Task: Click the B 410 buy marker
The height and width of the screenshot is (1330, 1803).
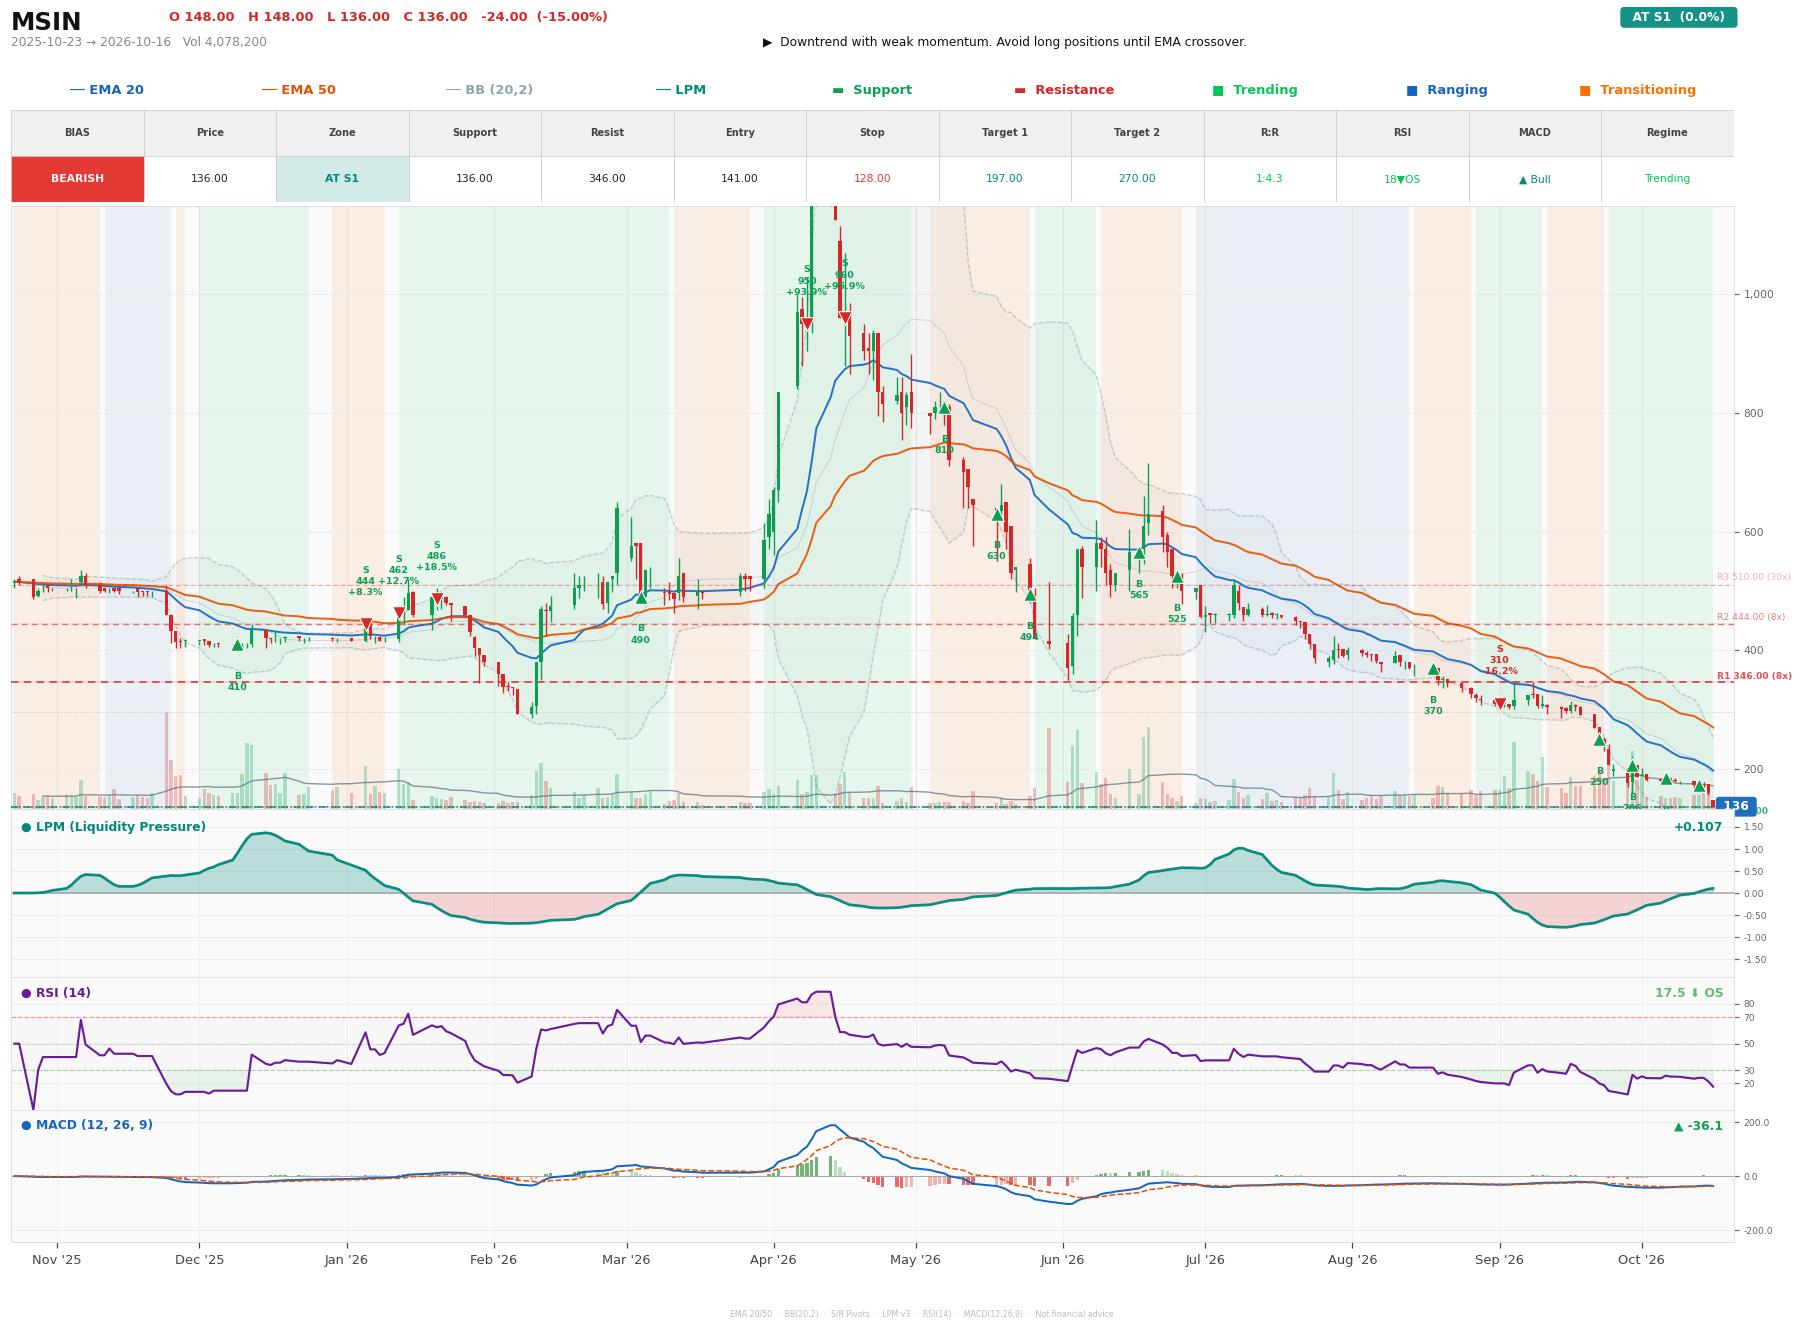Action: tap(237, 645)
